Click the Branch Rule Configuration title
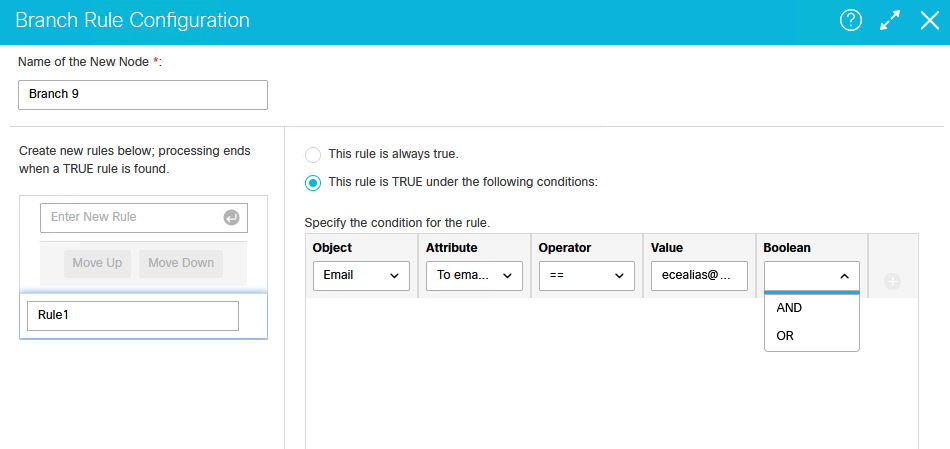950x449 pixels. [132, 20]
